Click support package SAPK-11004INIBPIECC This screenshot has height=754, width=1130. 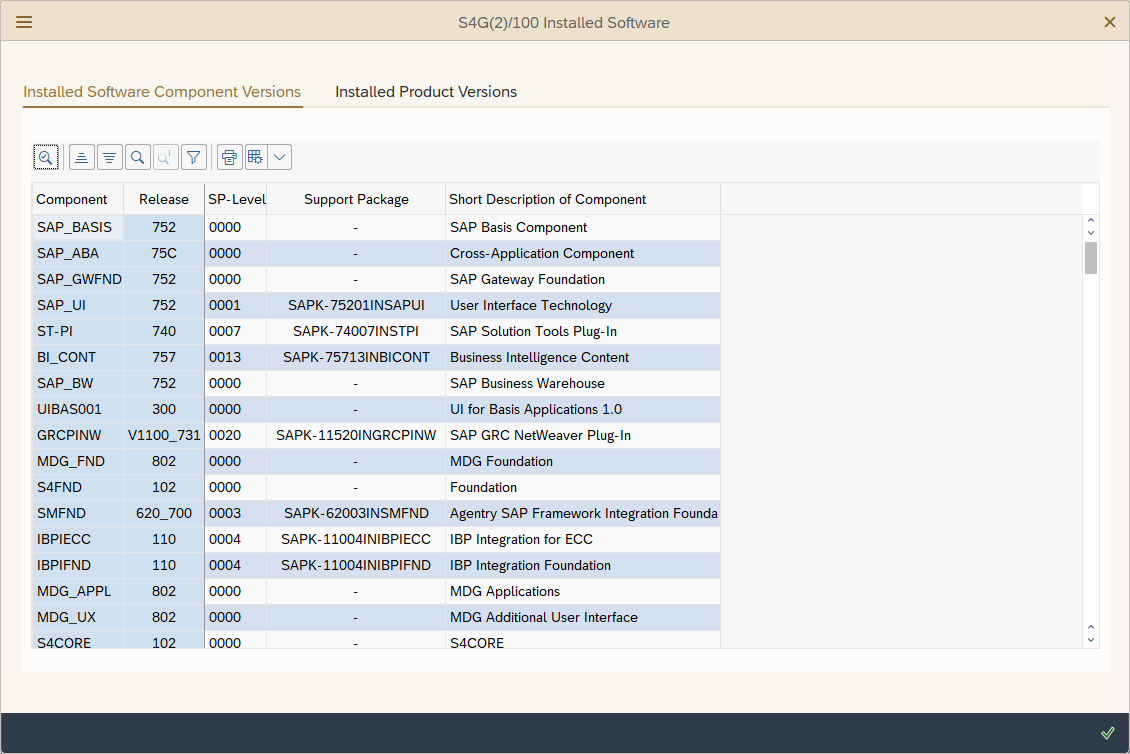(356, 538)
